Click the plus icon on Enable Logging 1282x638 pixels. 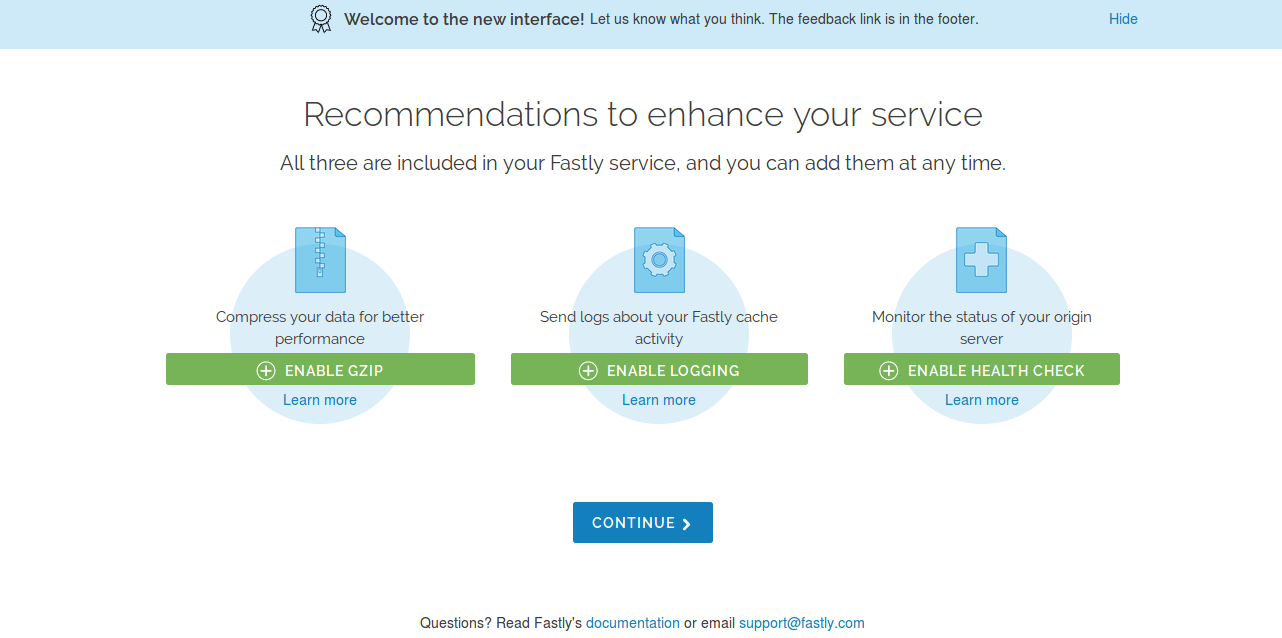pos(588,370)
